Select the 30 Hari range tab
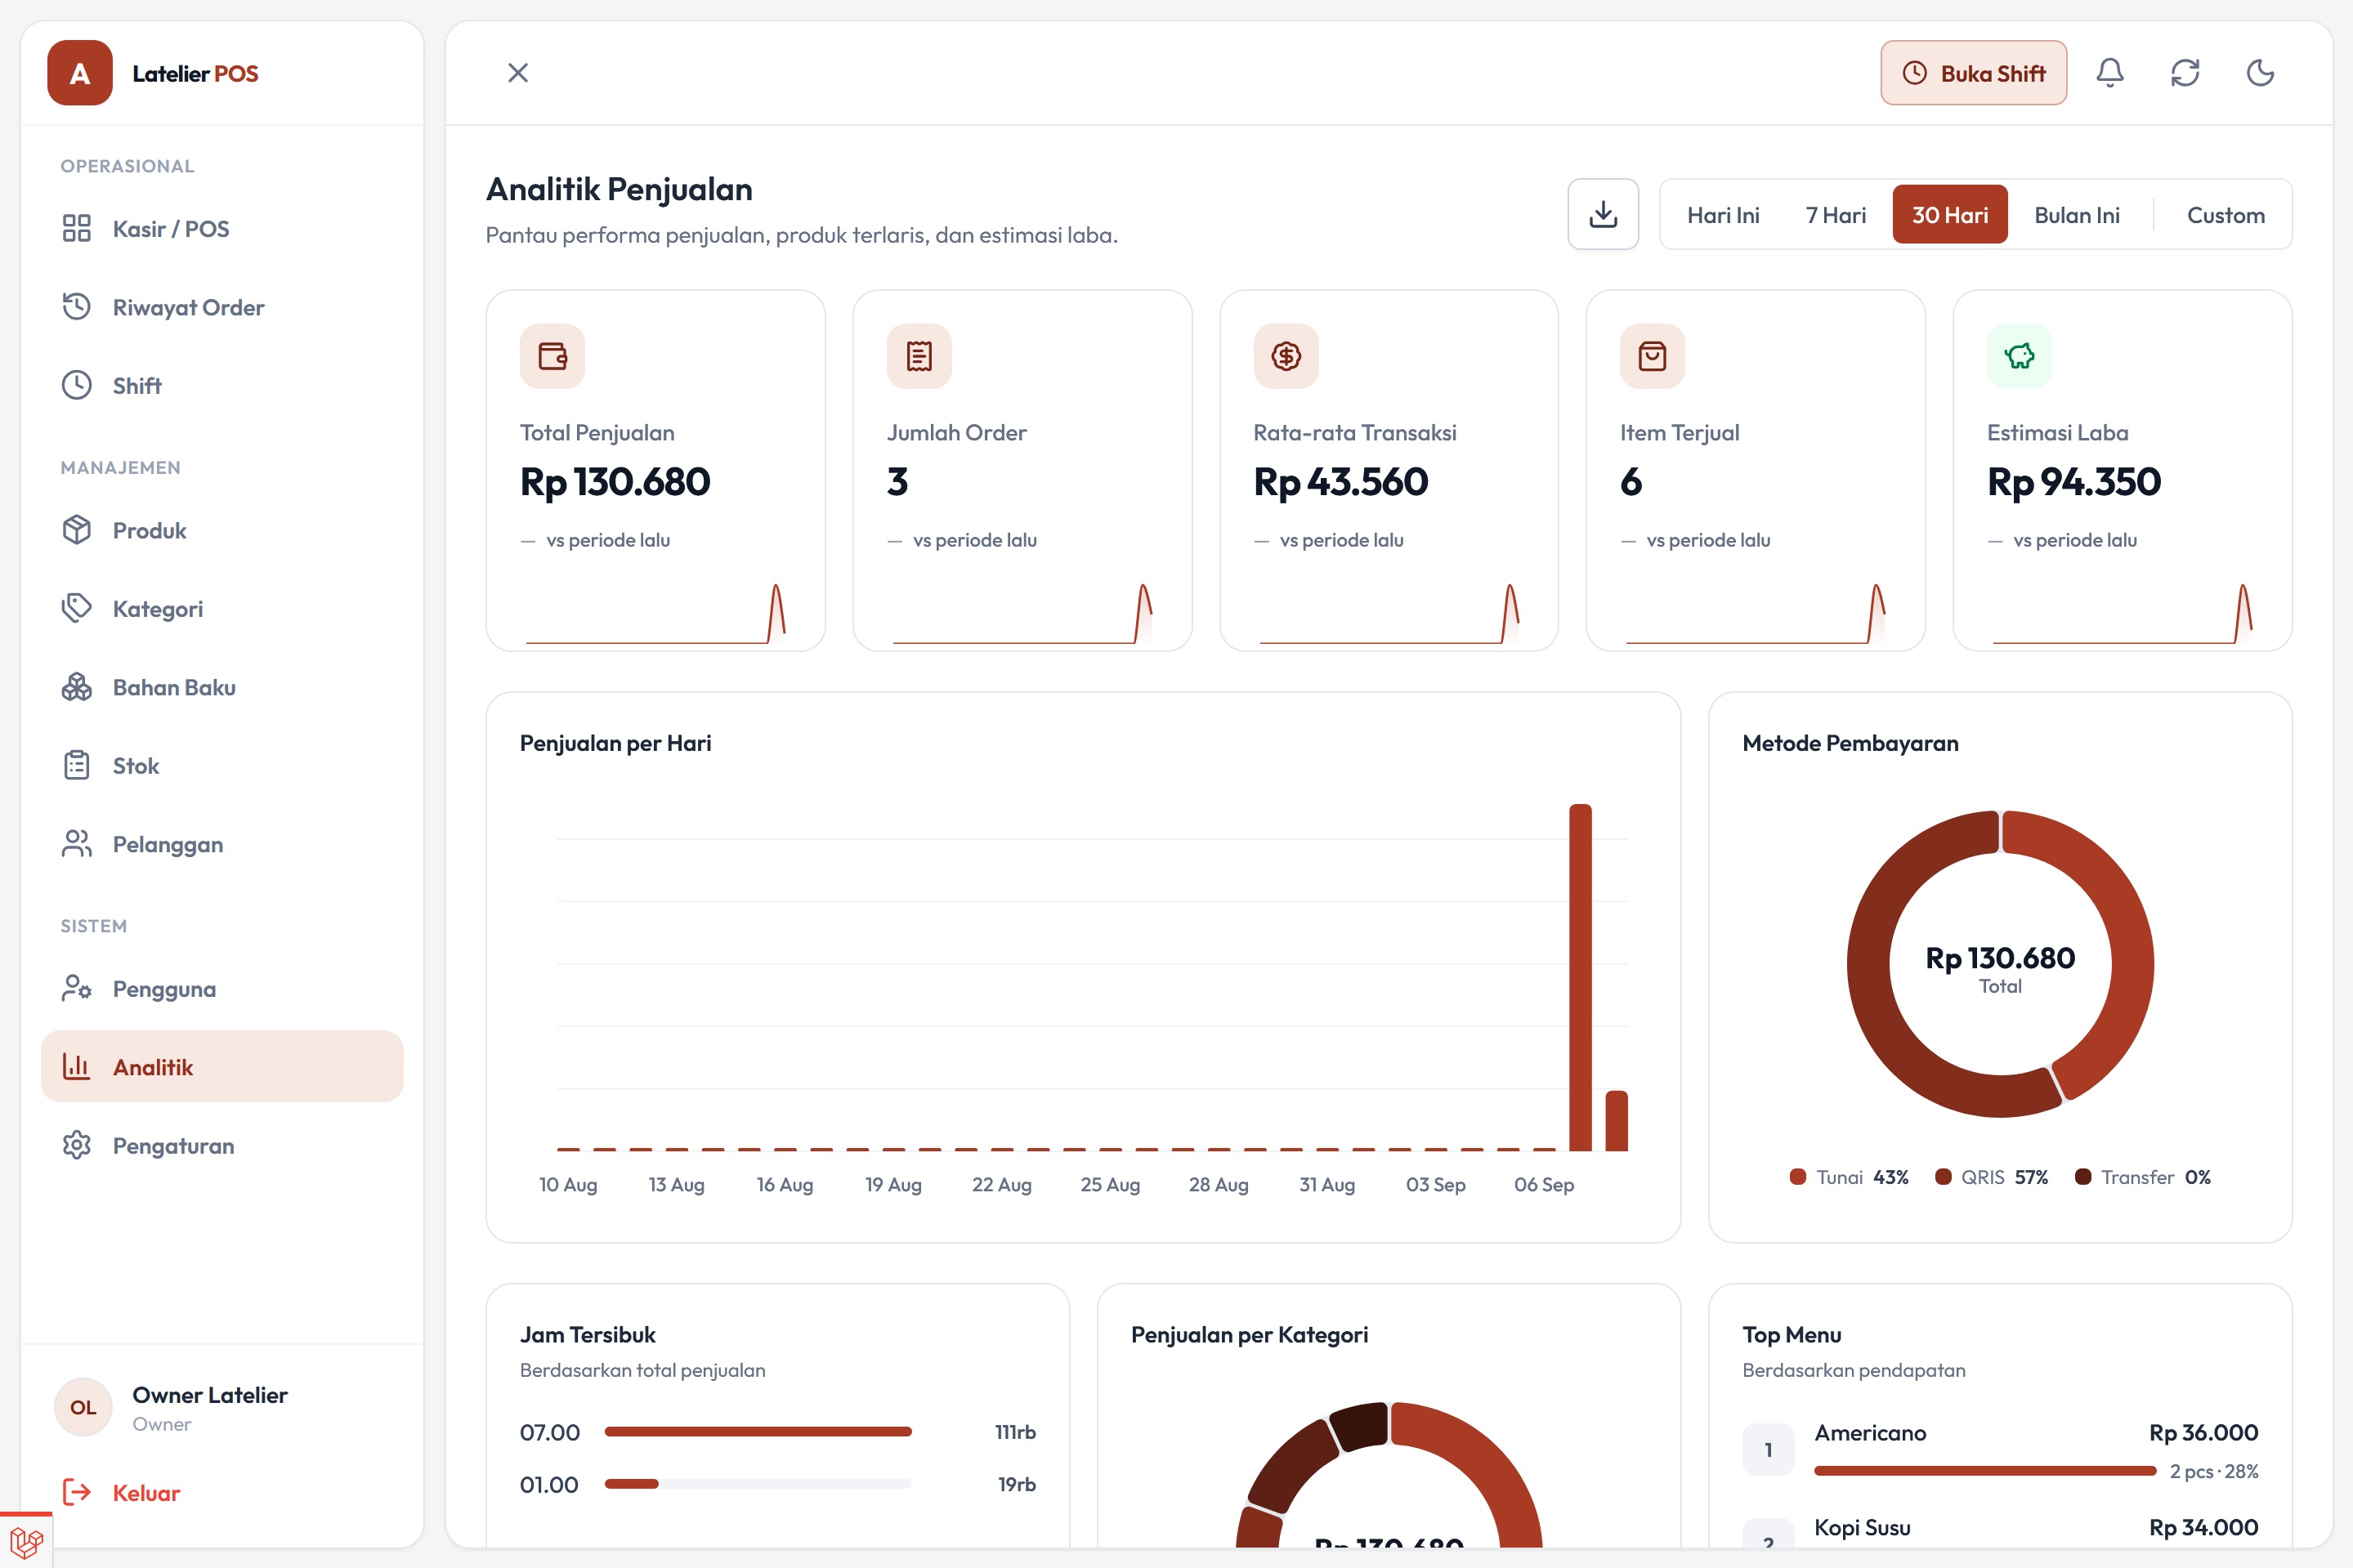2353x1568 pixels. (1950, 215)
